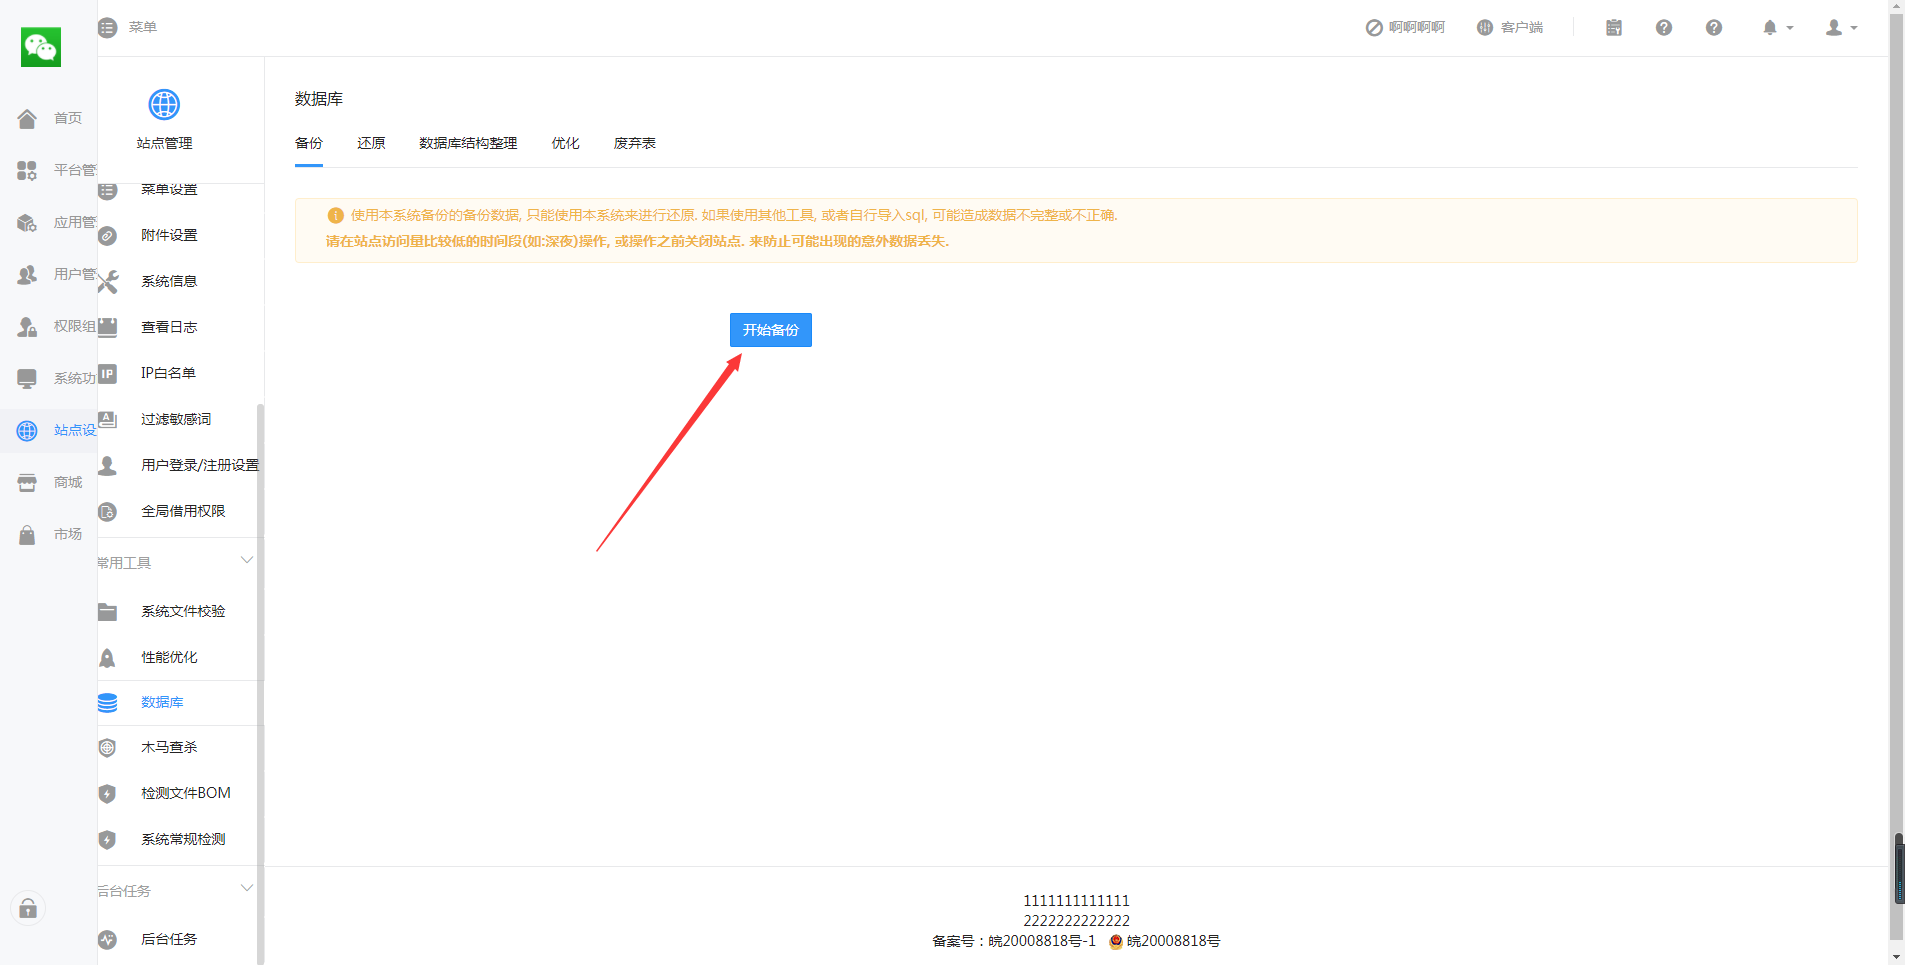Switch to the 数据库结构整理 tab
Image resolution: width=1905 pixels, height=965 pixels.
coord(468,143)
